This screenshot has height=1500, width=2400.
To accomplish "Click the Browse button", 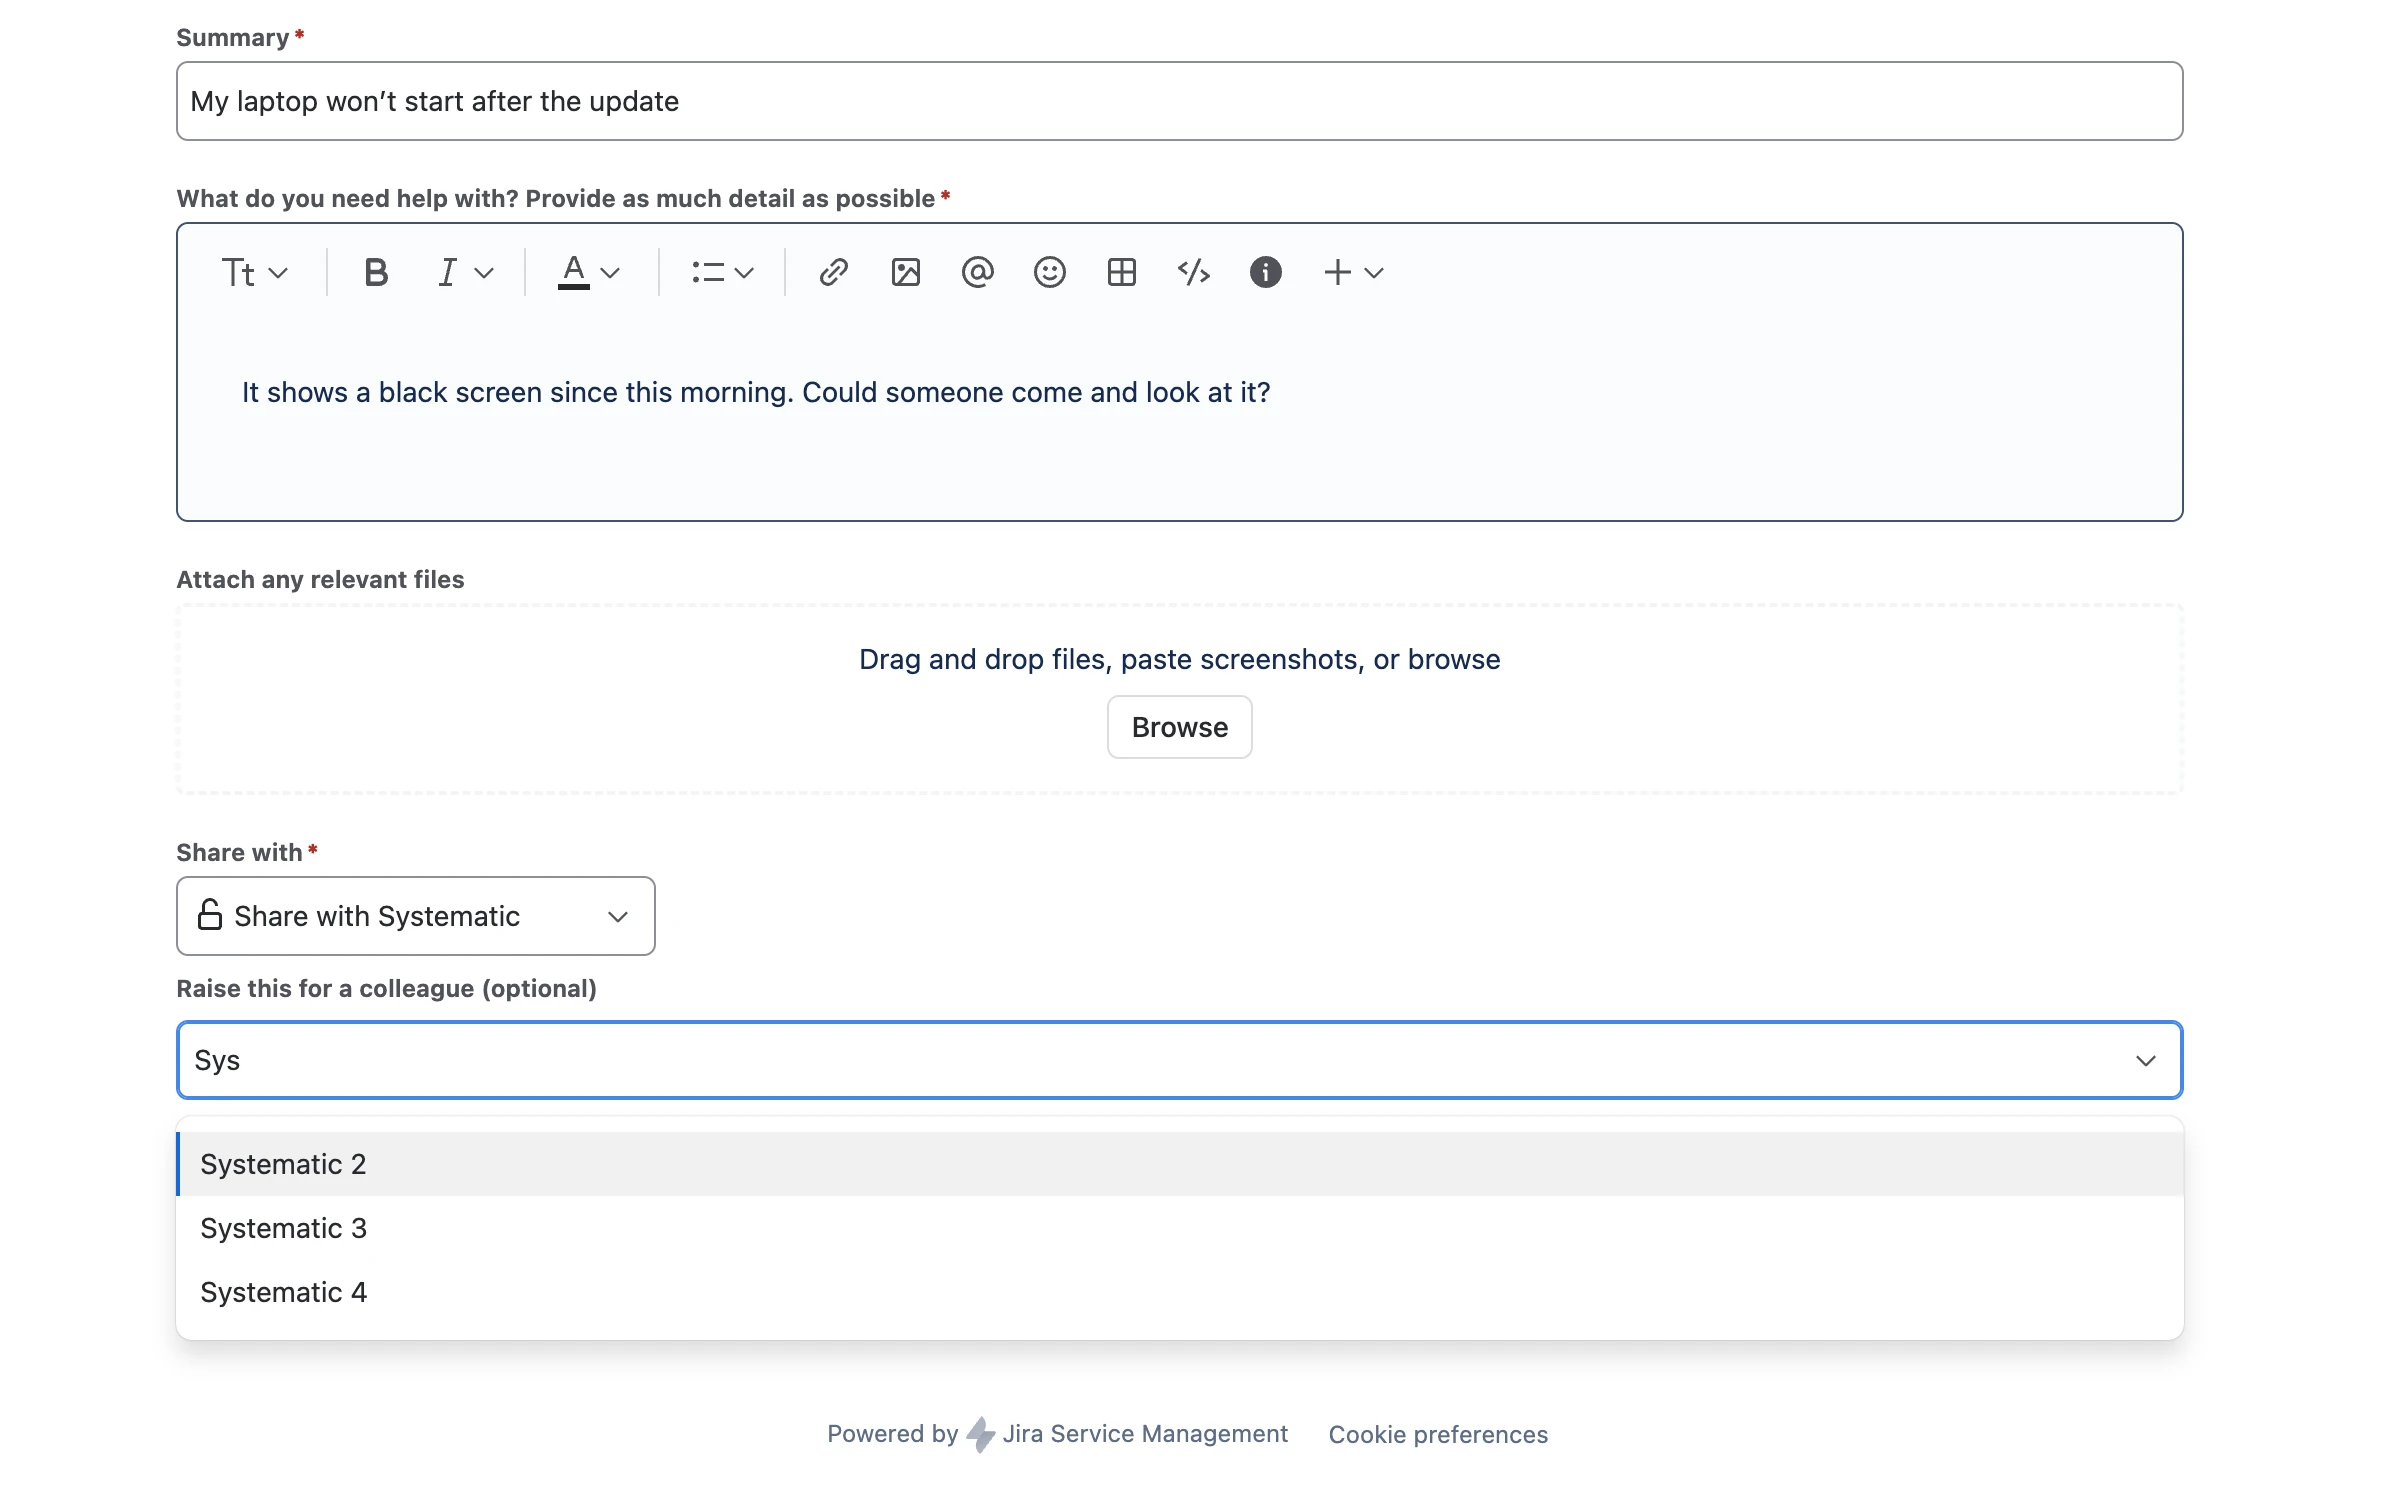I will [1180, 727].
